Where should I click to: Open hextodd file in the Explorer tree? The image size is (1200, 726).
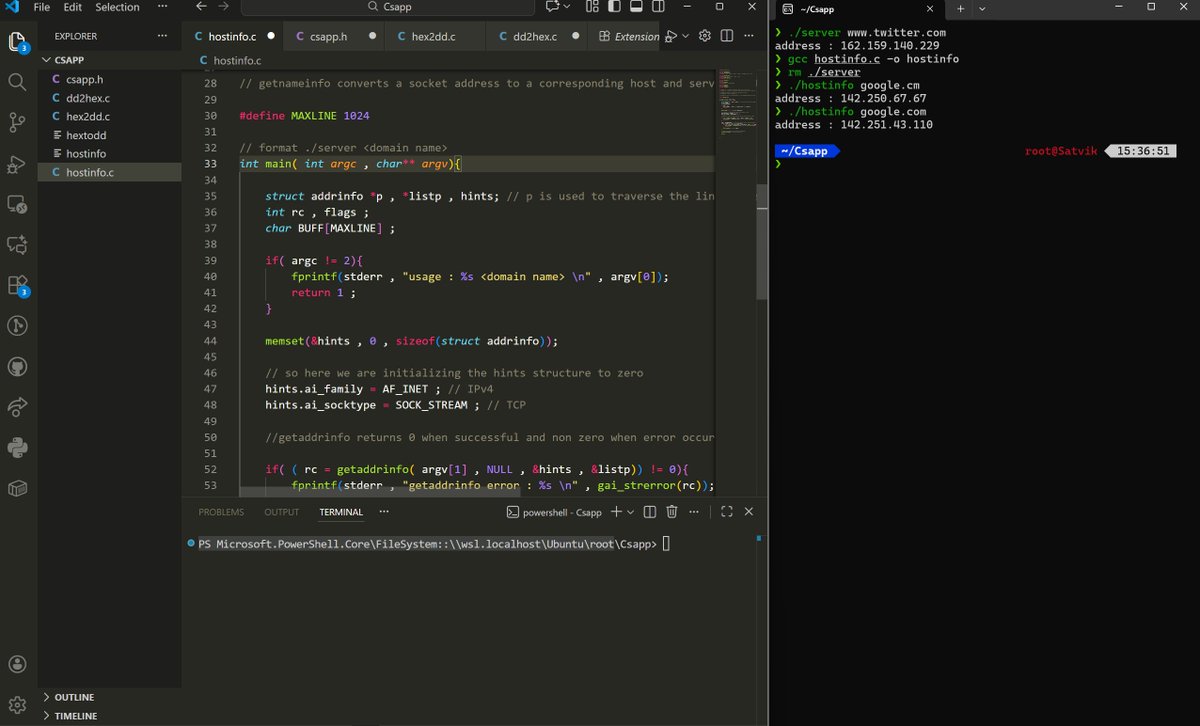[x=110, y=135]
